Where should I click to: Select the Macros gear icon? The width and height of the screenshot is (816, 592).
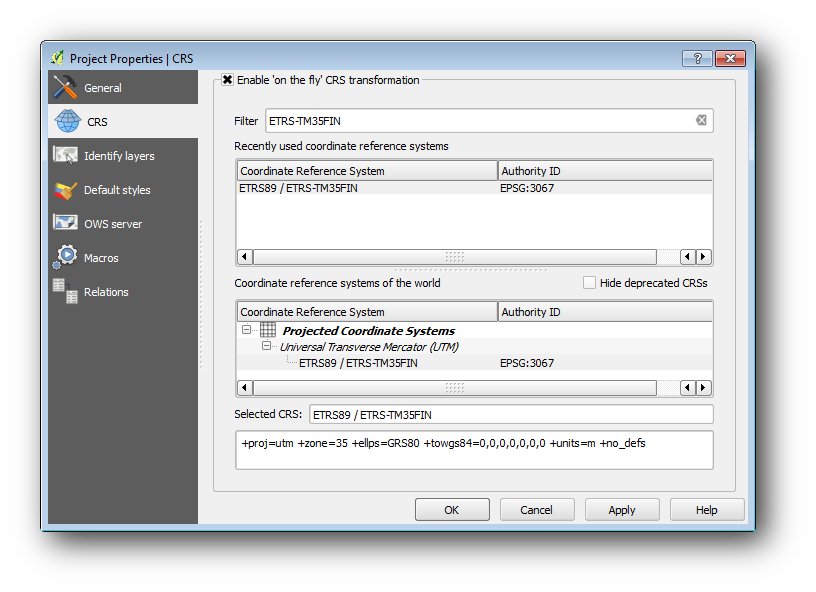pyautogui.click(x=66, y=258)
